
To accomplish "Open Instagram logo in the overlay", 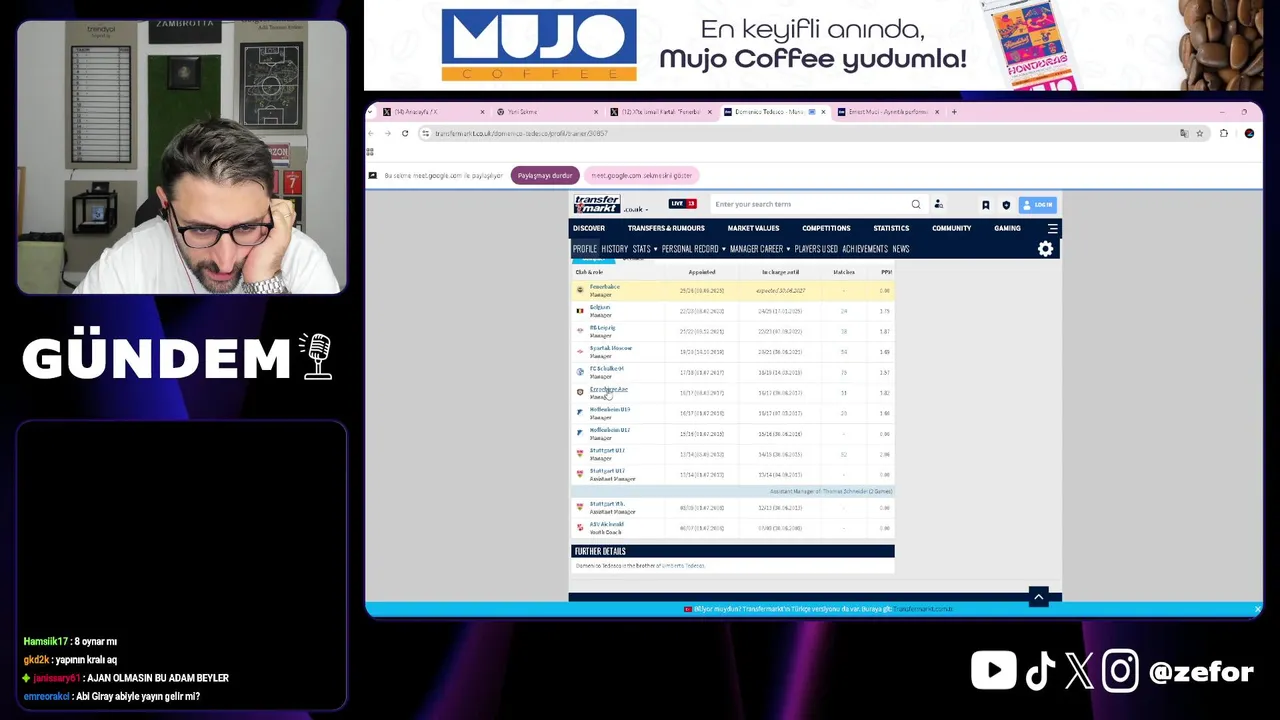I will (x=1120, y=671).
